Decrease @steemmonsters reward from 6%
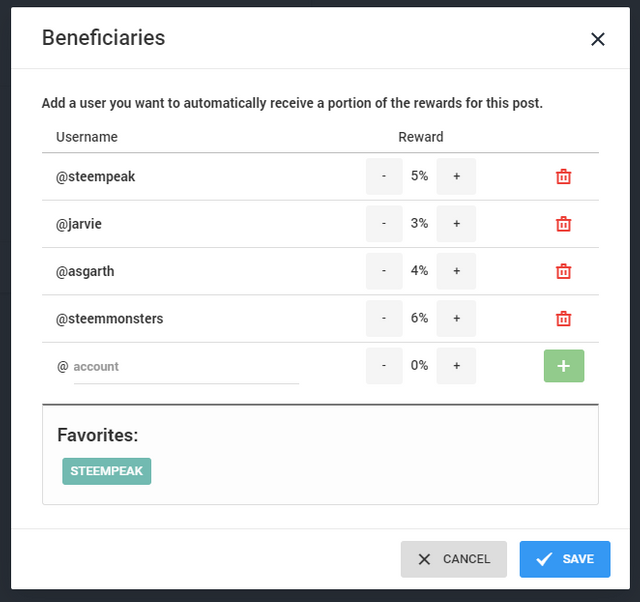This screenshot has height=602, width=640. coord(384,318)
